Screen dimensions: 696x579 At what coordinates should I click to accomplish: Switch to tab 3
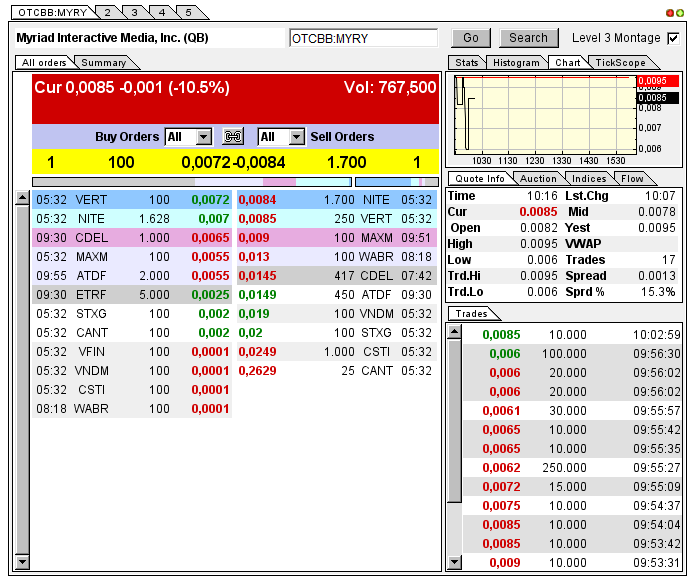click(x=134, y=12)
